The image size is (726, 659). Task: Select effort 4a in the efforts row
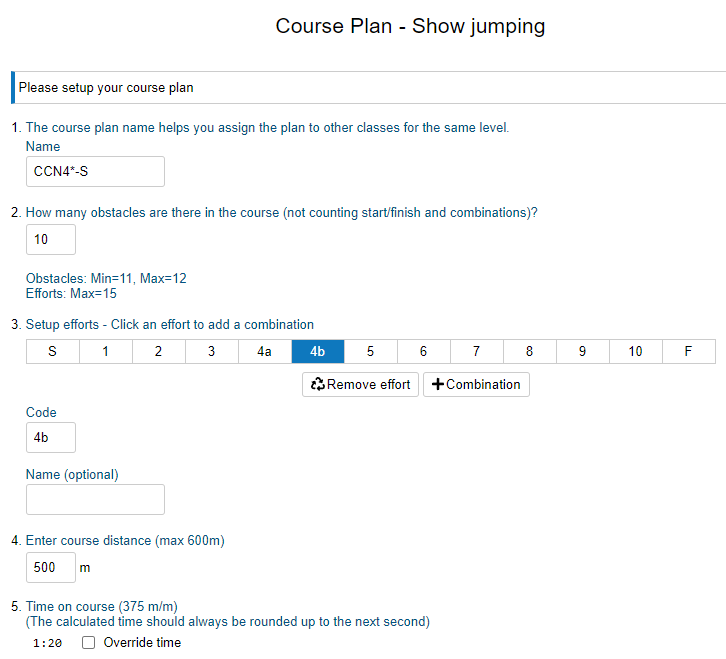(x=264, y=352)
